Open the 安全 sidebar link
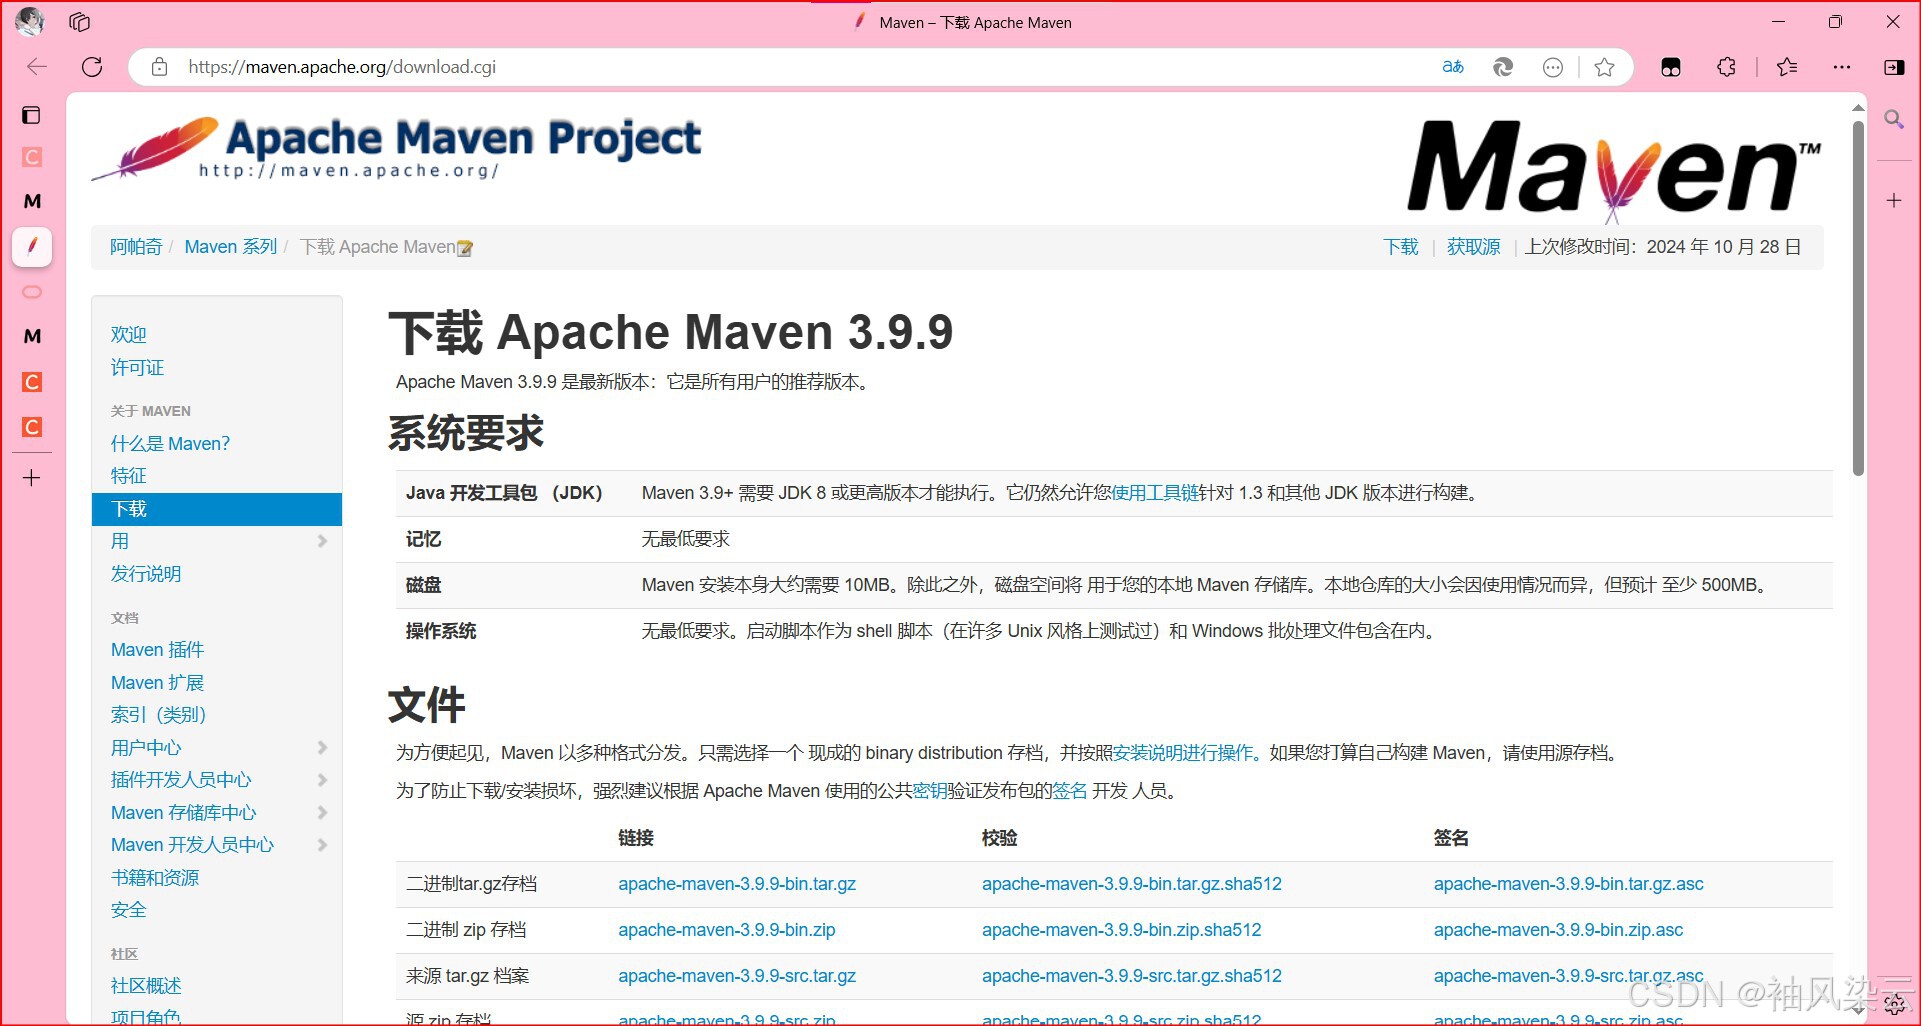The width and height of the screenshot is (1921, 1026). click(x=129, y=909)
